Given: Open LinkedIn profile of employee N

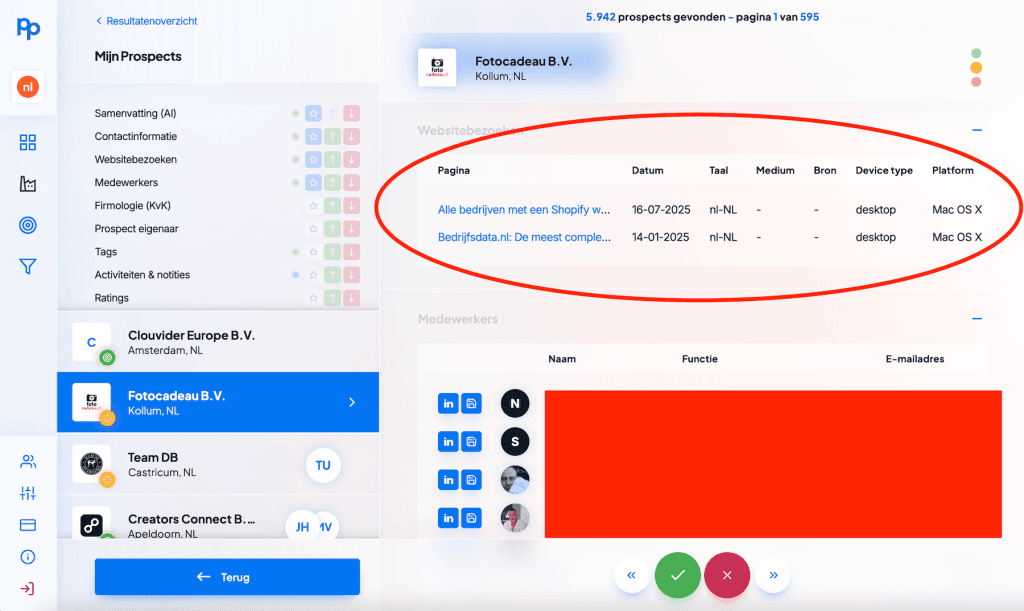Looking at the screenshot, I should pos(448,403).
